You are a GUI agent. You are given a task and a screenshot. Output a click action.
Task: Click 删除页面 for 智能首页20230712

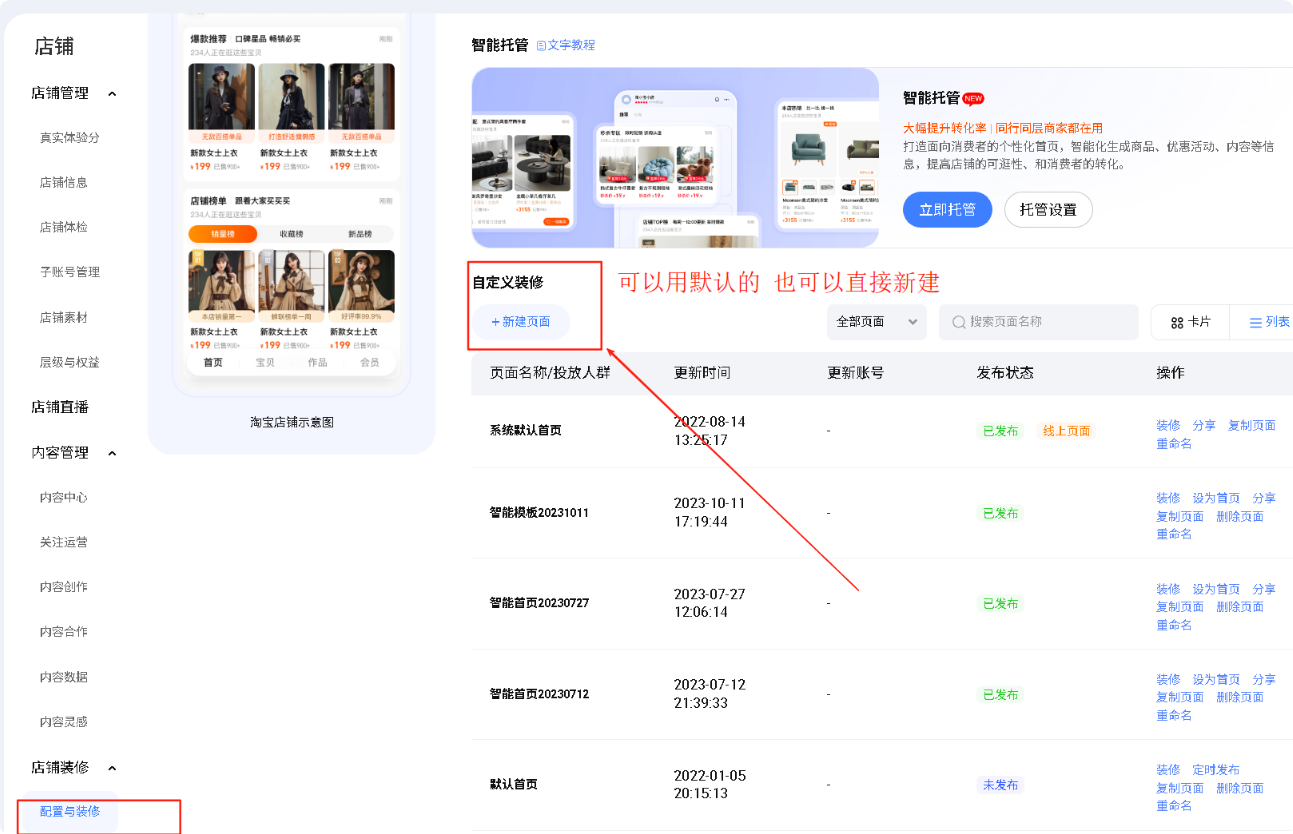1240,697
